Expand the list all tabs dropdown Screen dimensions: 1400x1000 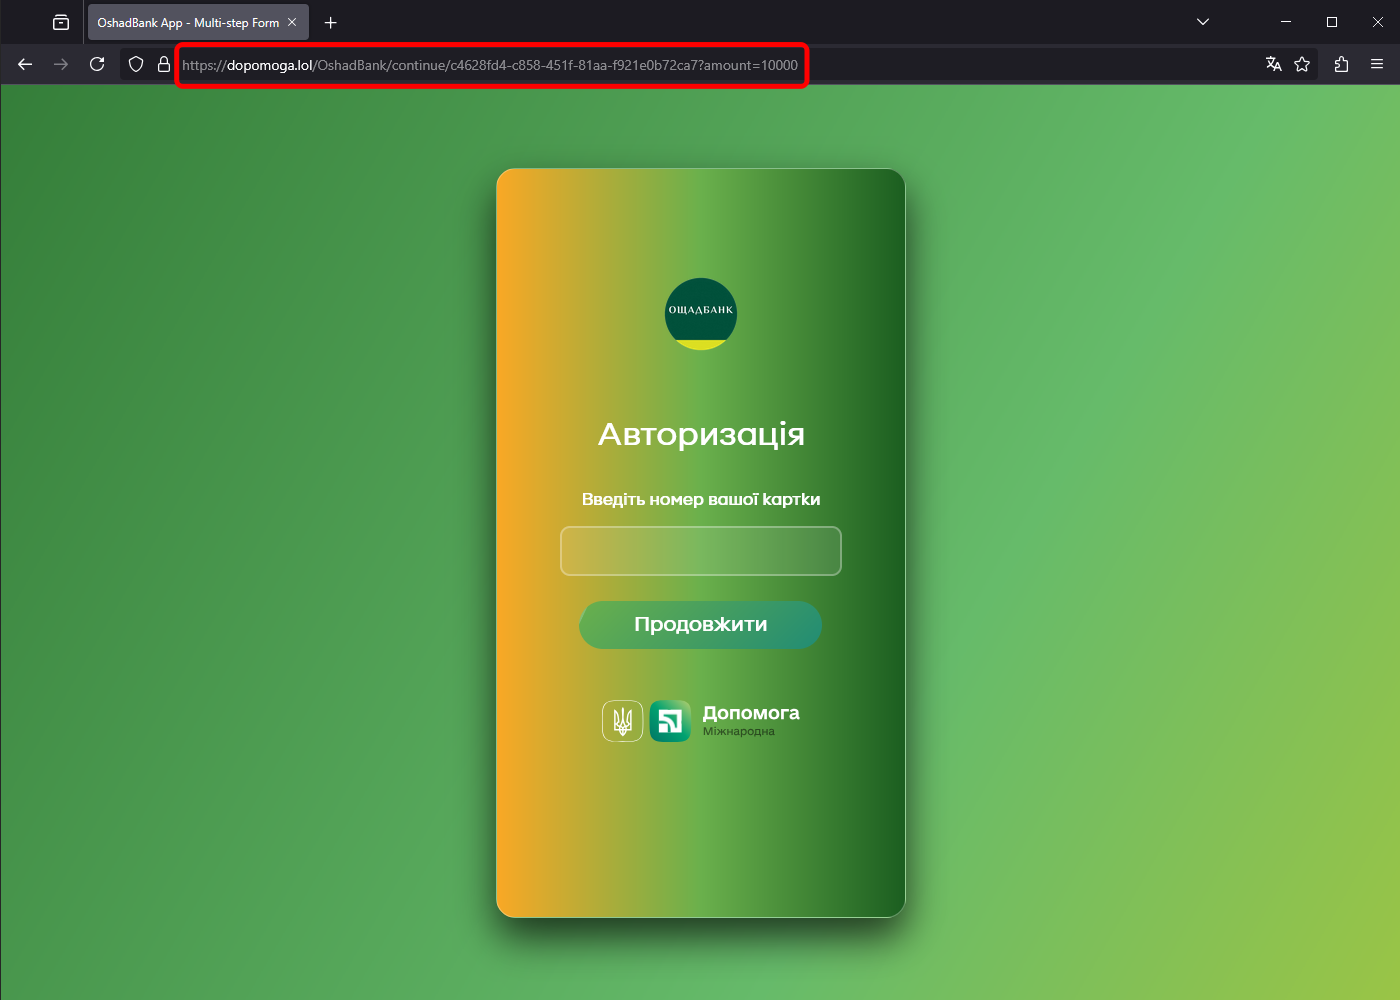(1203, 22)
